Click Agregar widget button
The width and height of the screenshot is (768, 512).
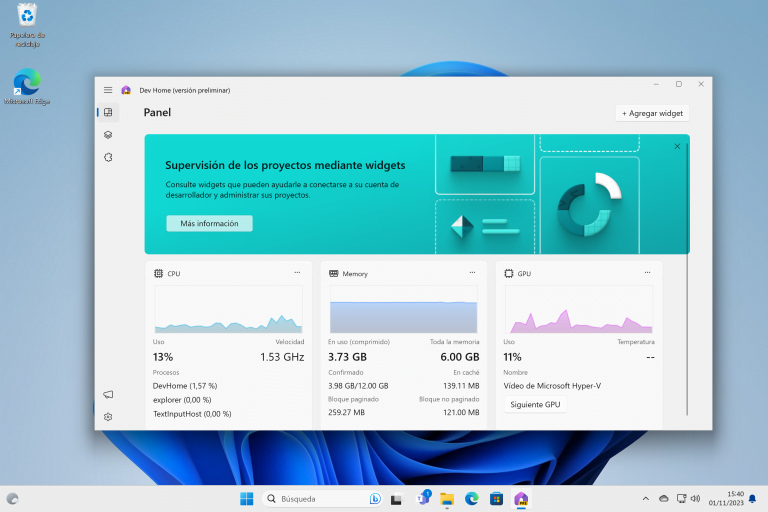point(652,113)
